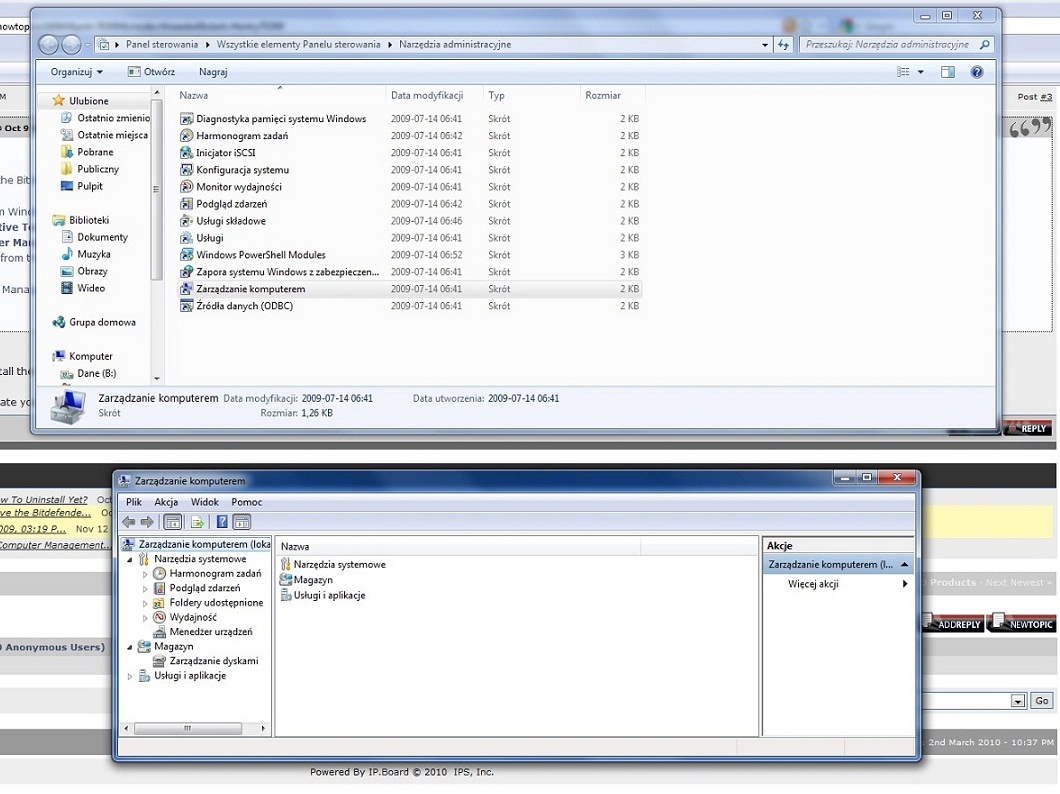
Task: Collapse the Narzędzia systemowe tree node
Action: [x=130, y=560]
